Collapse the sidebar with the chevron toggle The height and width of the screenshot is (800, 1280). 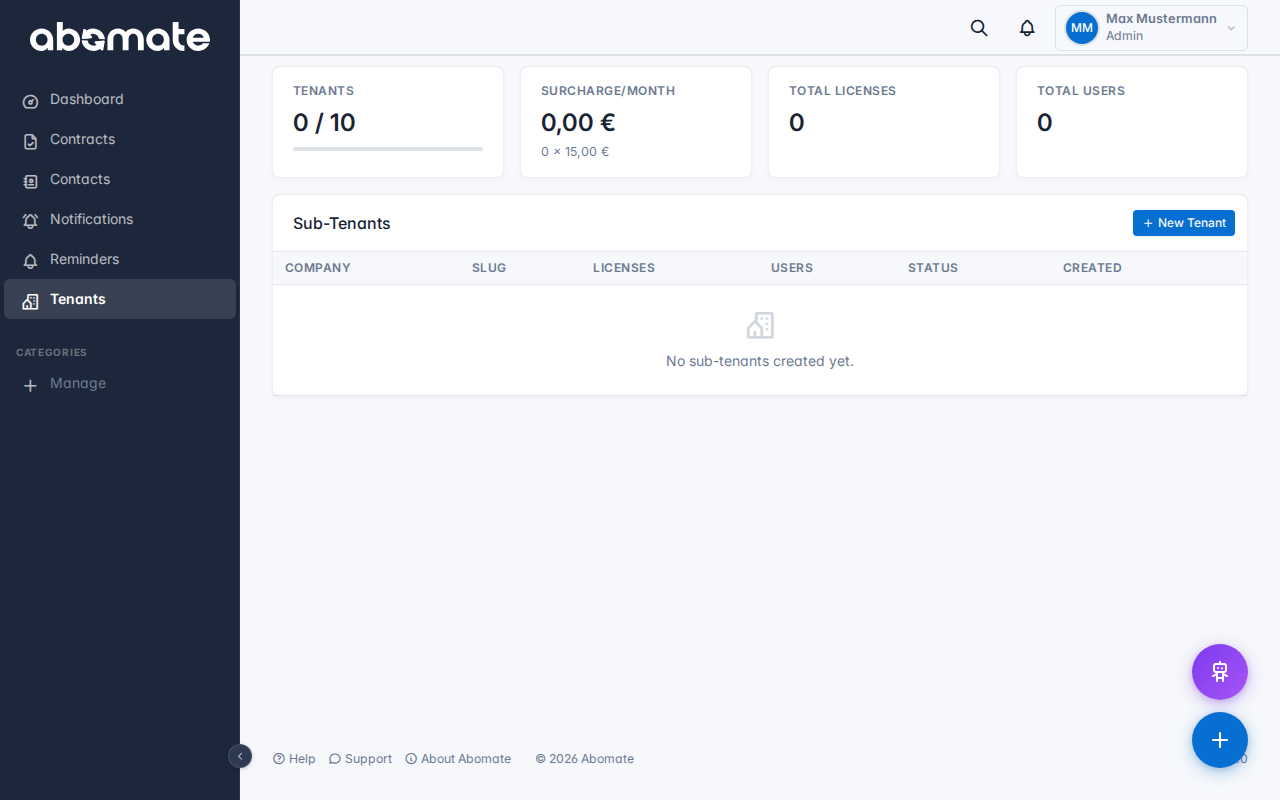[x=240, y=756]
